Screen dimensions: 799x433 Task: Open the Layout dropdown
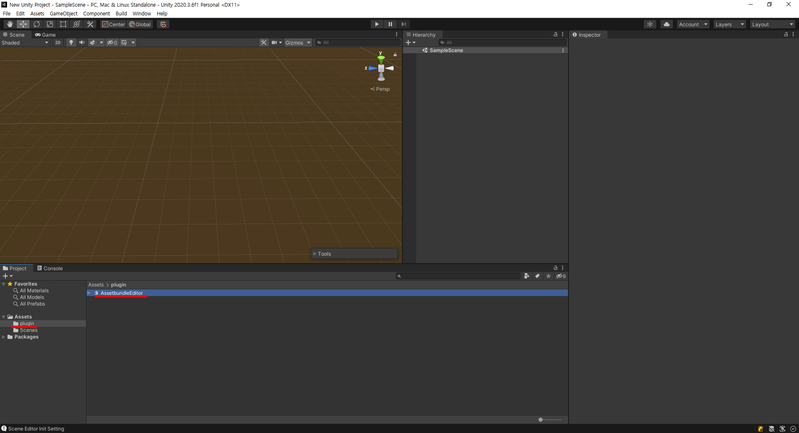pos(771,24)
